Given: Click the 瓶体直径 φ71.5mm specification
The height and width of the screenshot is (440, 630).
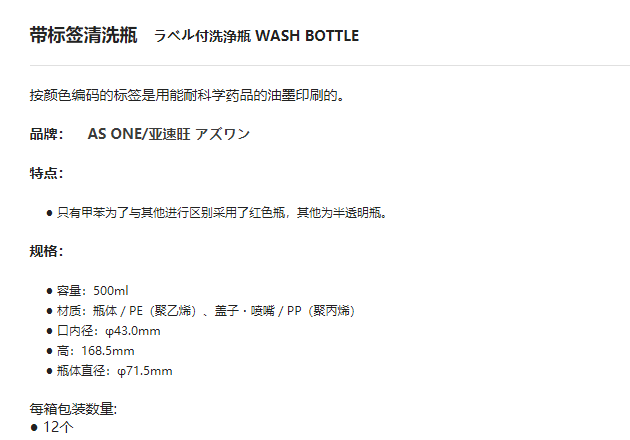Looking at the screenshot, I should pyautogui.click(x=115, y=371).
